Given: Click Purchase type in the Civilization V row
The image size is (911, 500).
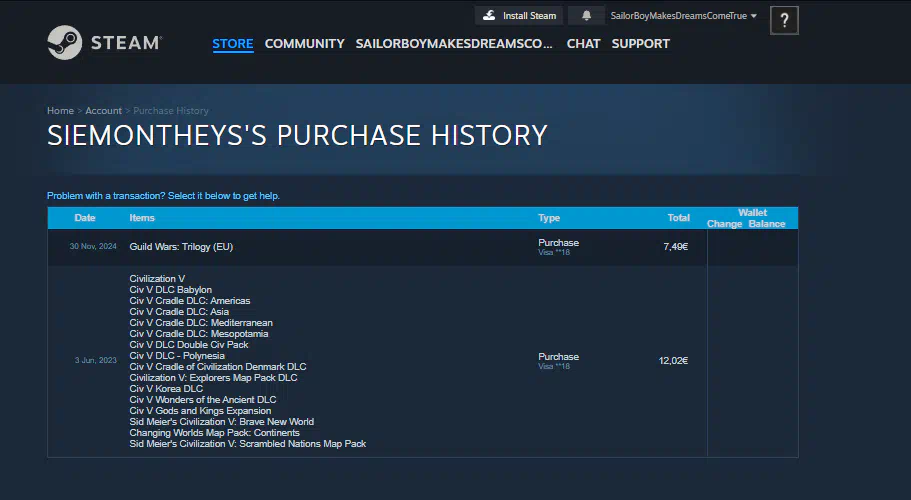Looking at the screenshot, I should [x=558, y=357].
